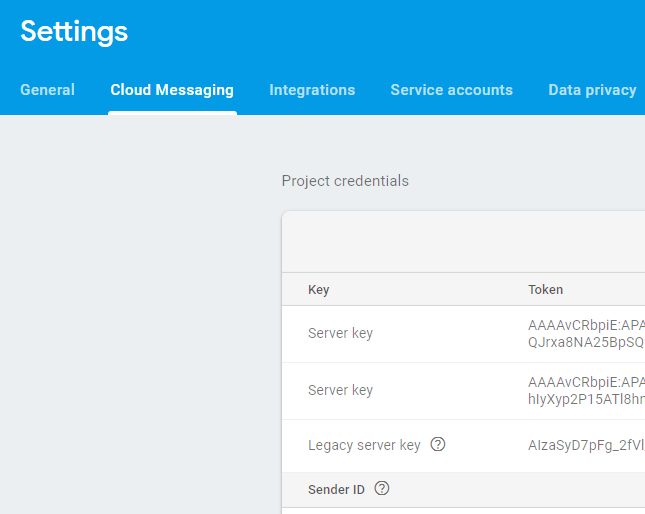645x514 pixels.
Task: Go to the Data privacy tab
Action: point(592,90)
